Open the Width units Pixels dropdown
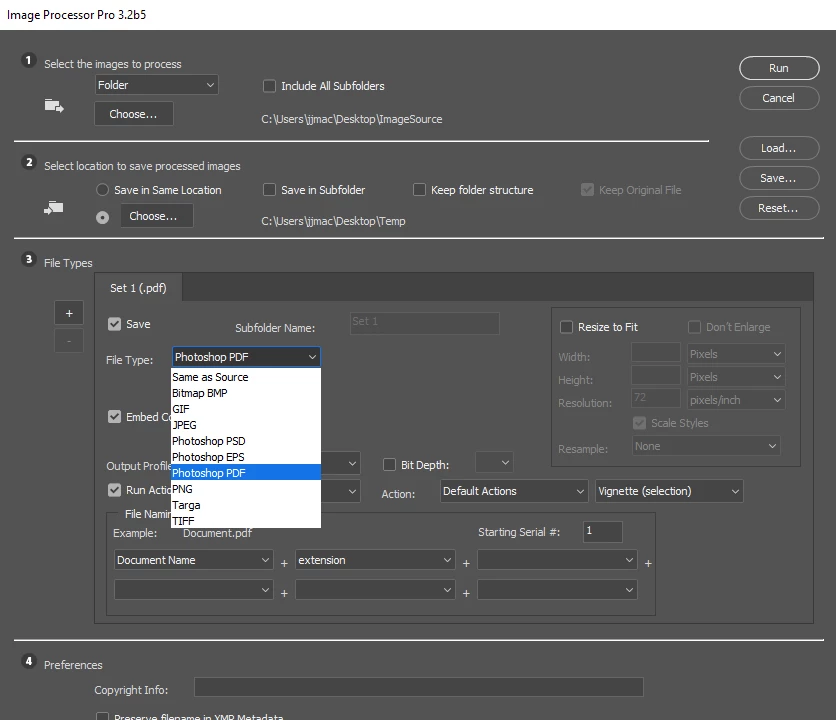The image size is (836, 720). (x=736, y=354)
